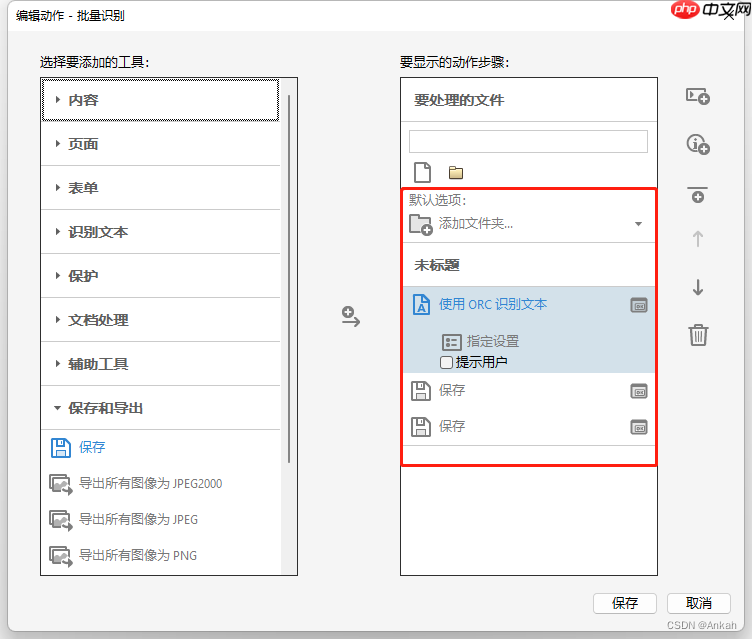Click the PNG export image icon
The width and height of the screenshot is (752, 639).
(x=61, y=556)
